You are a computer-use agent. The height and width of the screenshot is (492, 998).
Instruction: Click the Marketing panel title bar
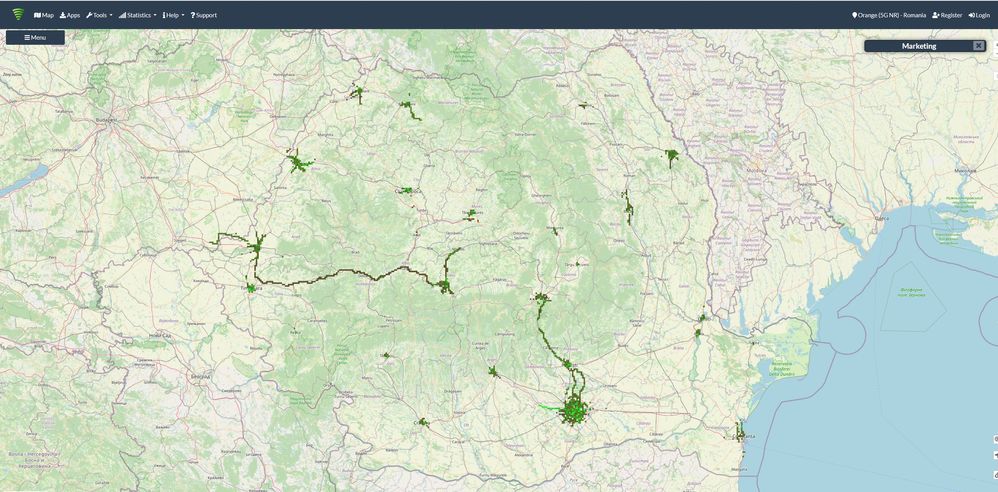coord(919,46)
